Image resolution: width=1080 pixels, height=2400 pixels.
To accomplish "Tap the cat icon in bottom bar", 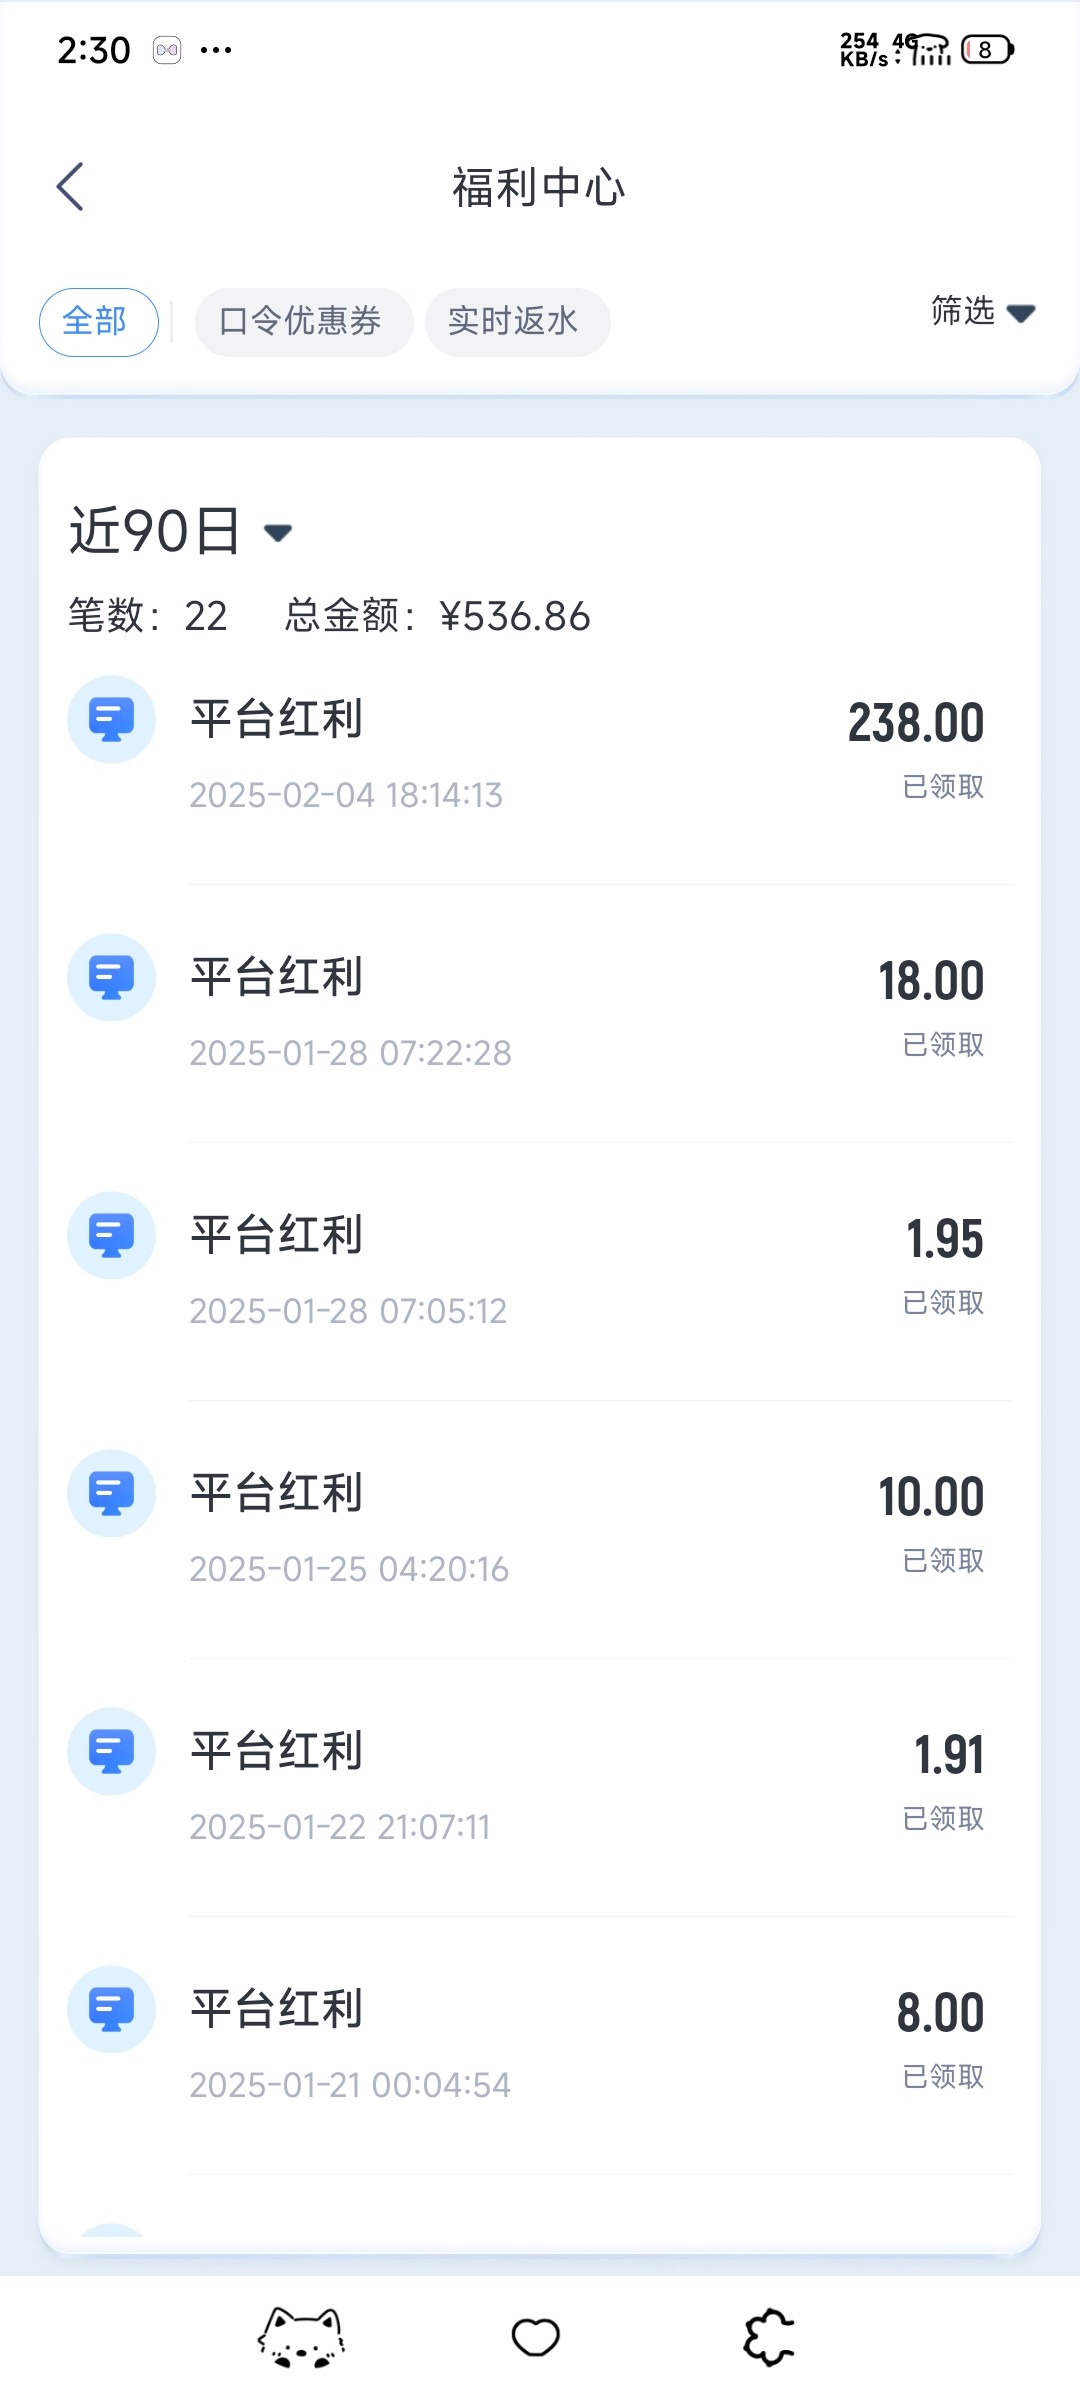I will coord(301,2337).
